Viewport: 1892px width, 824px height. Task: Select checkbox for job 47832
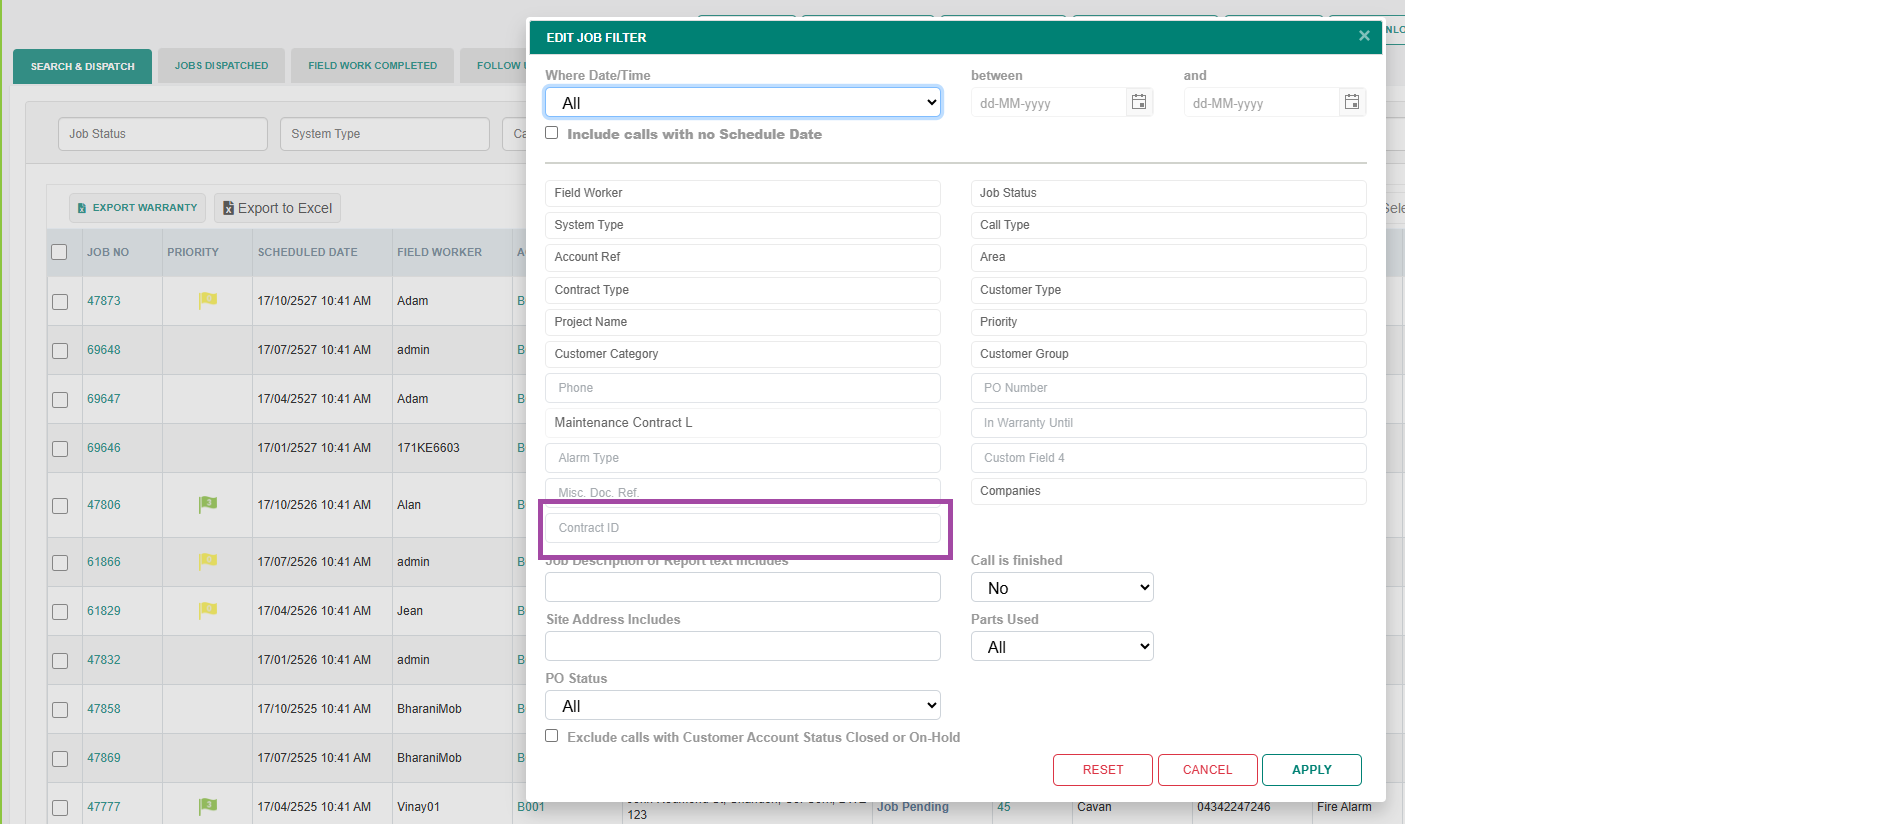[60, 661]
